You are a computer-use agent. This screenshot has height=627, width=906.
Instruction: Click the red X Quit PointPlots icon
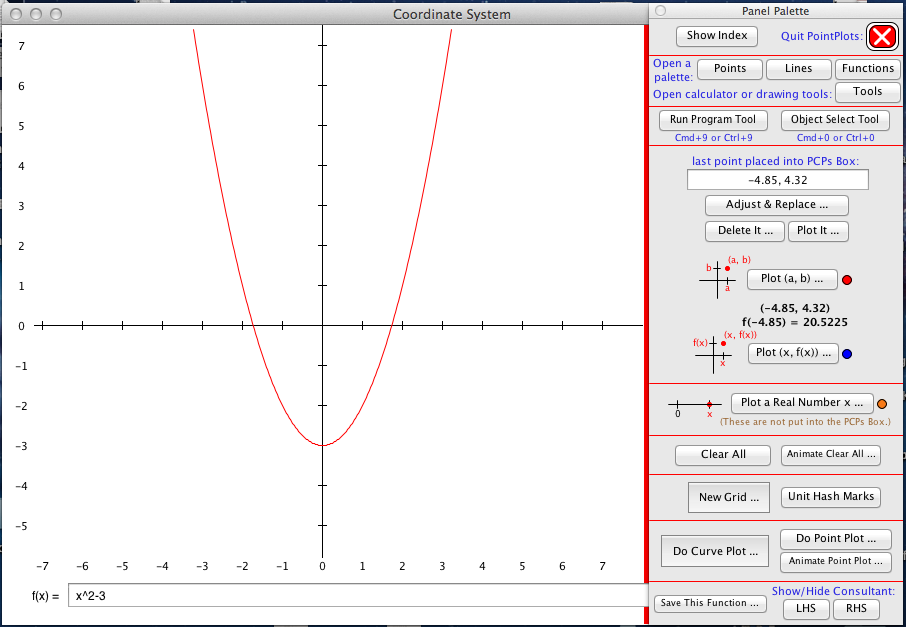[882, 37]
